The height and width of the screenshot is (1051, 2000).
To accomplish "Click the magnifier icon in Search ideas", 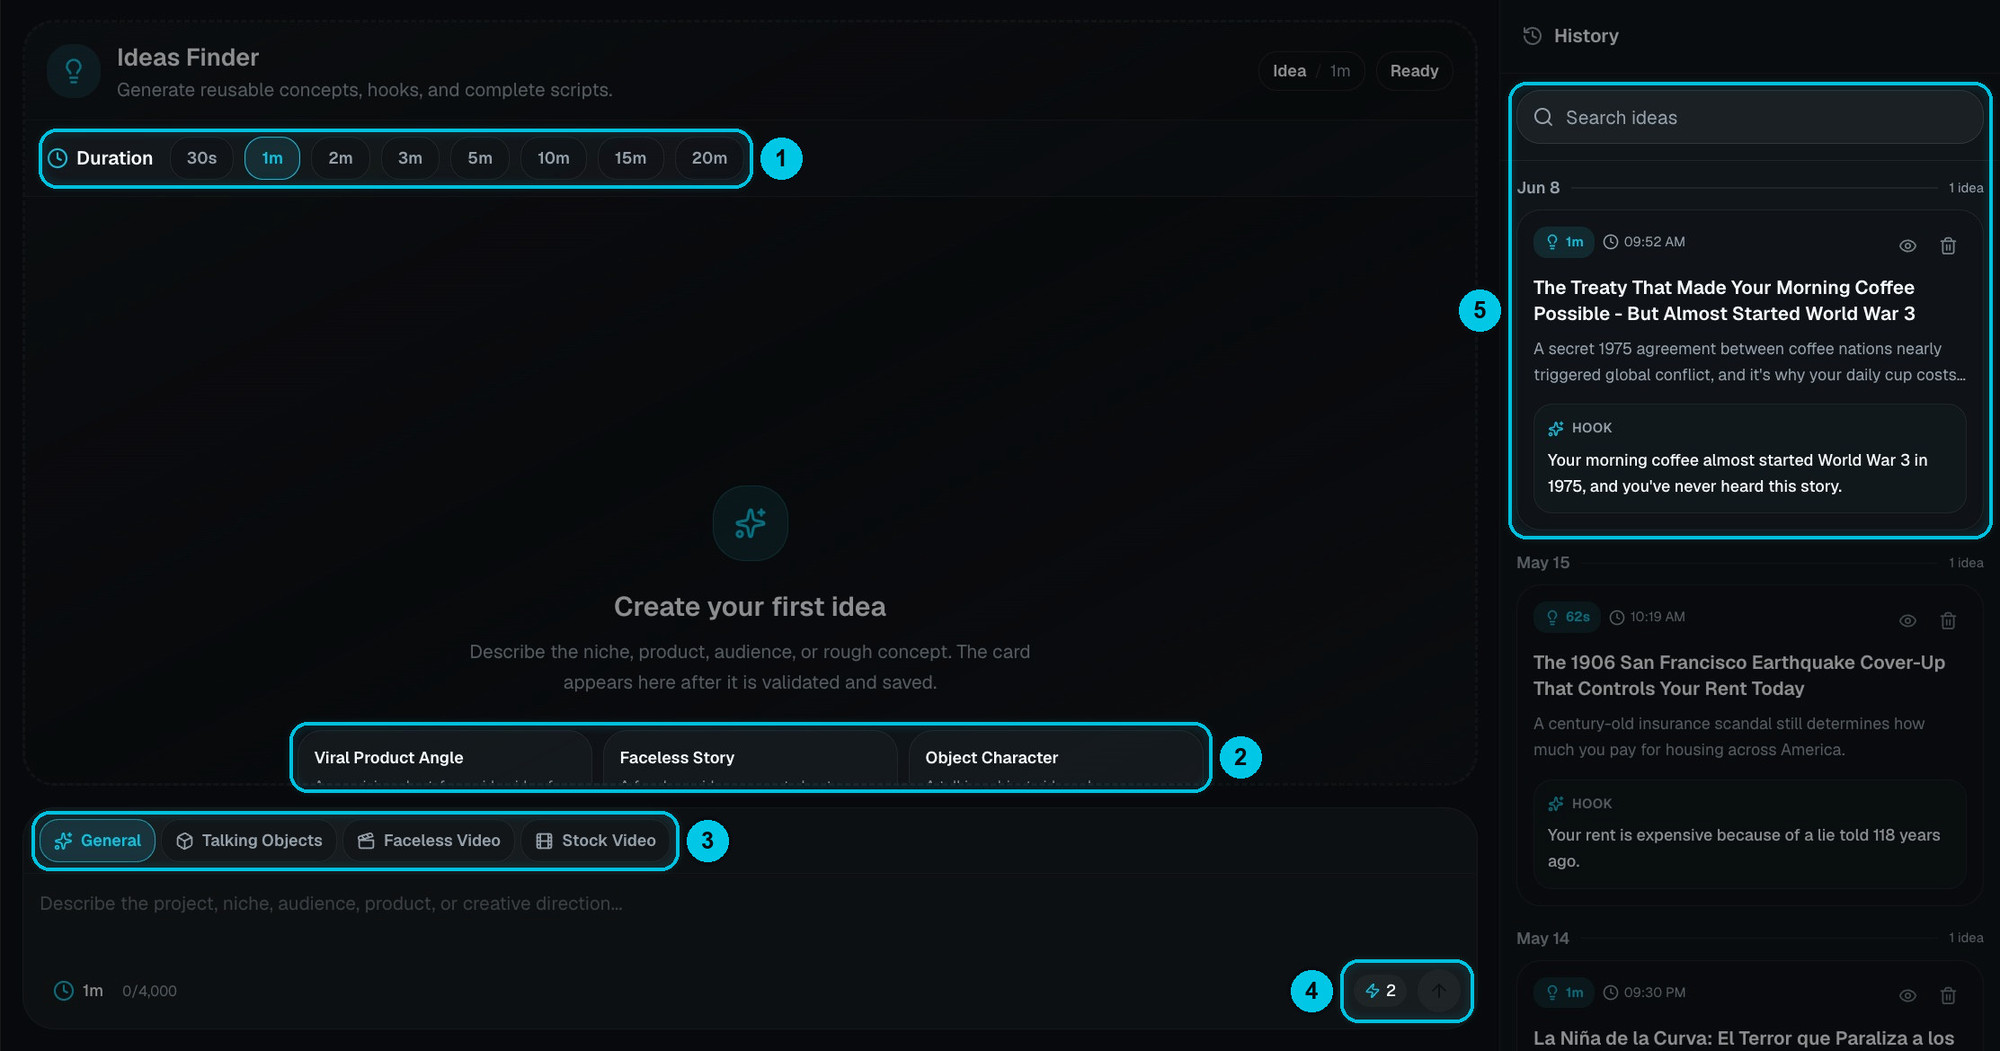I will [x=1543, y=117].
